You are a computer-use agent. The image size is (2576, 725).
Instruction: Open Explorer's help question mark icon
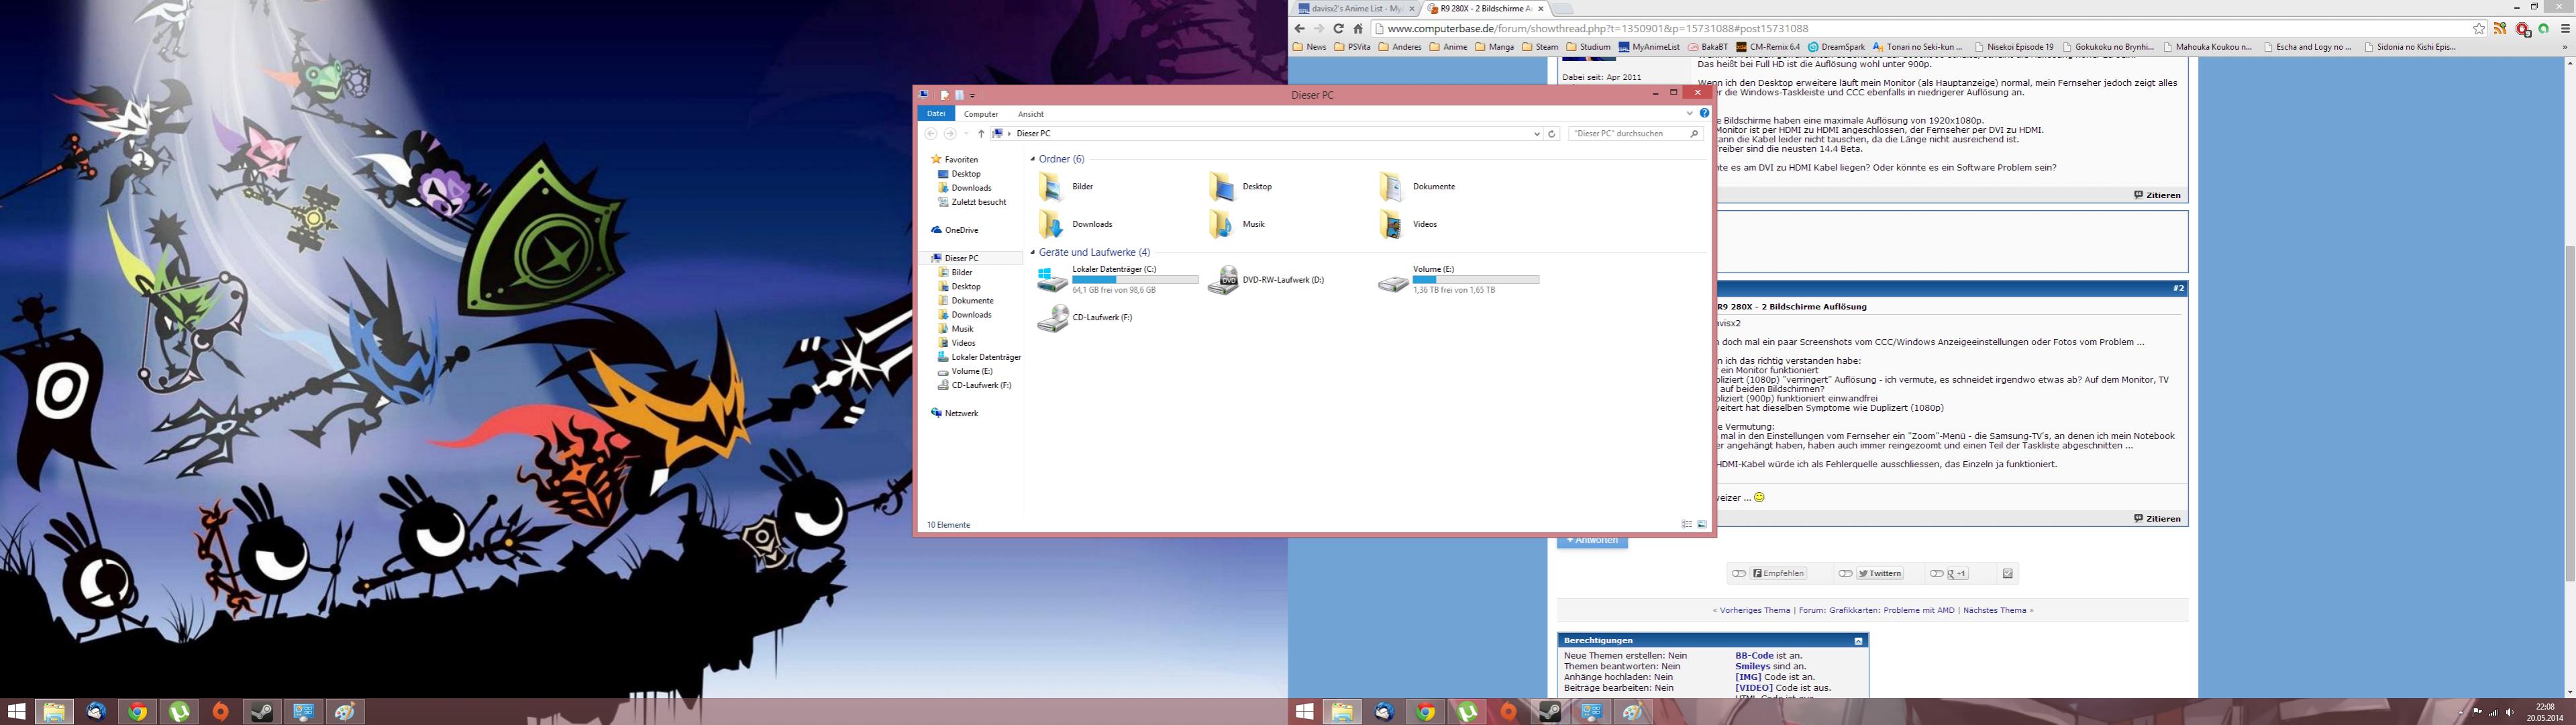tap(1704, 114)
